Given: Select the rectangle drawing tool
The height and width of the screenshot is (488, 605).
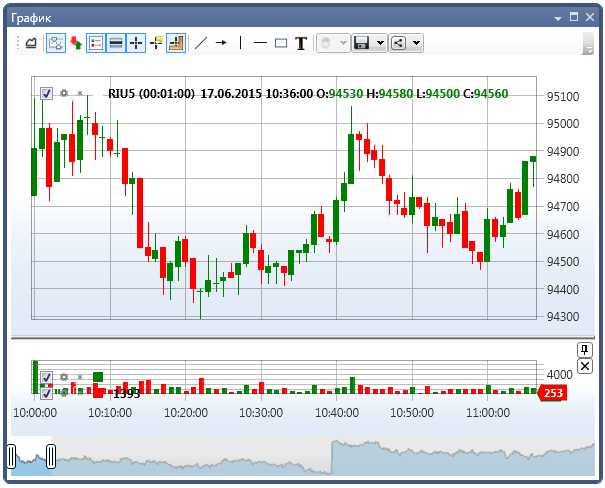Looking at the screenshot, I should point(281,43).
